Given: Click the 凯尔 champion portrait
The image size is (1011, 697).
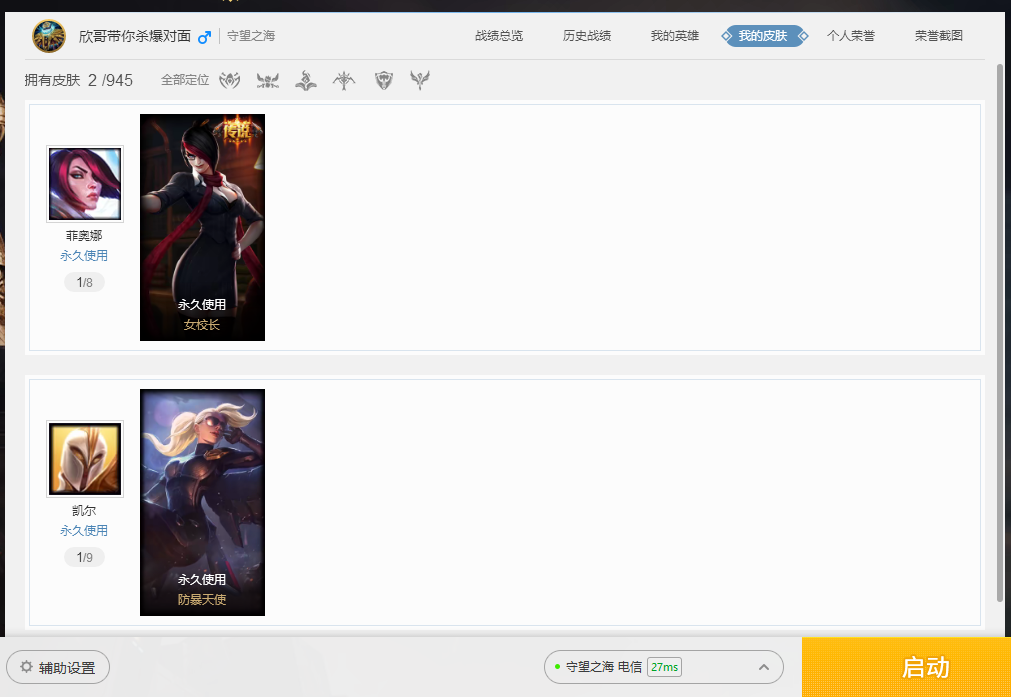Looking at the screenshot, I should 84,459.
